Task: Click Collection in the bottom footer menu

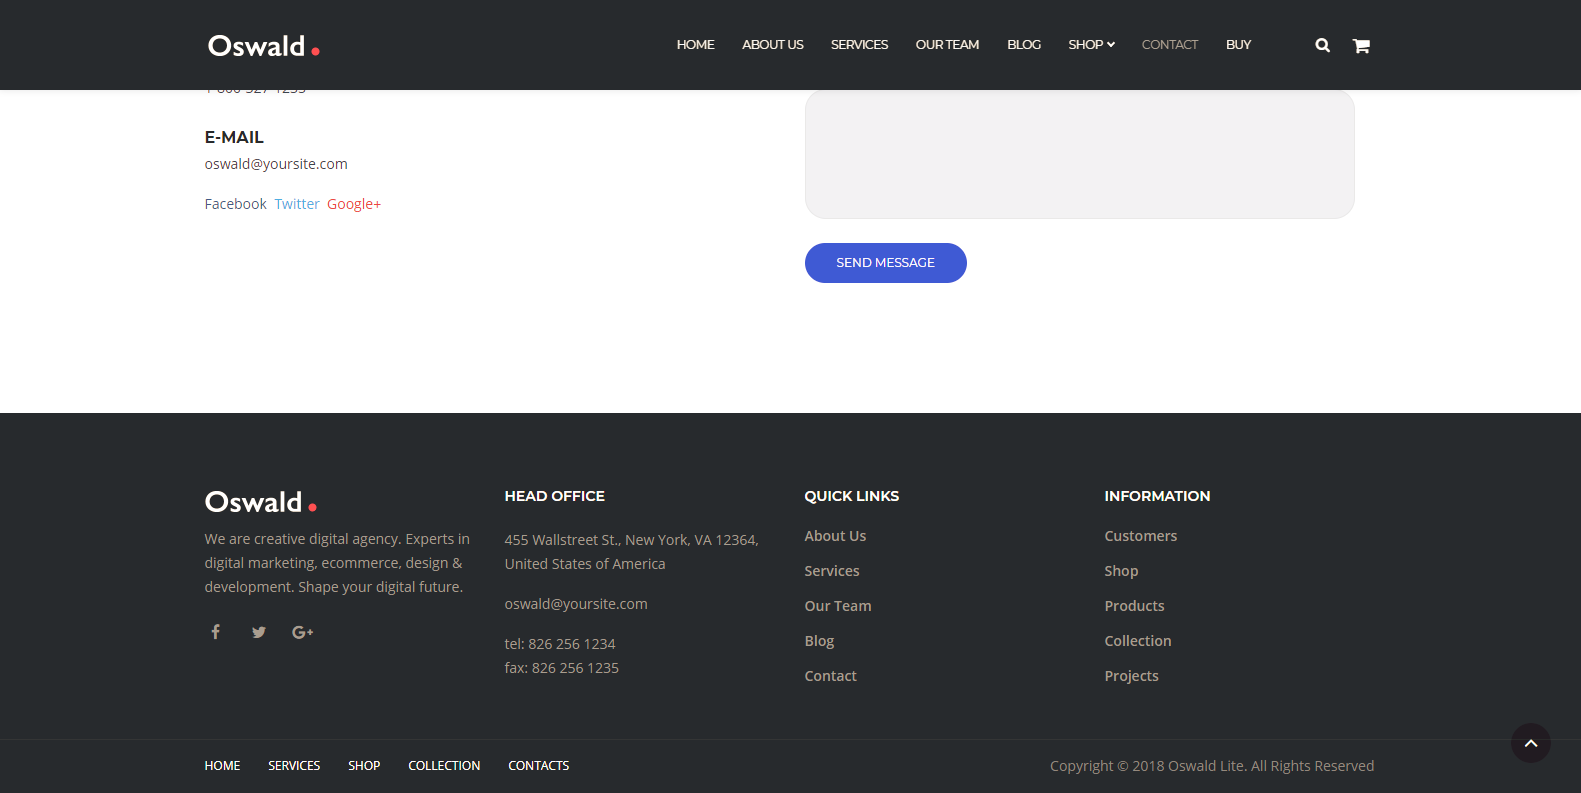Action: pos(444,766)
